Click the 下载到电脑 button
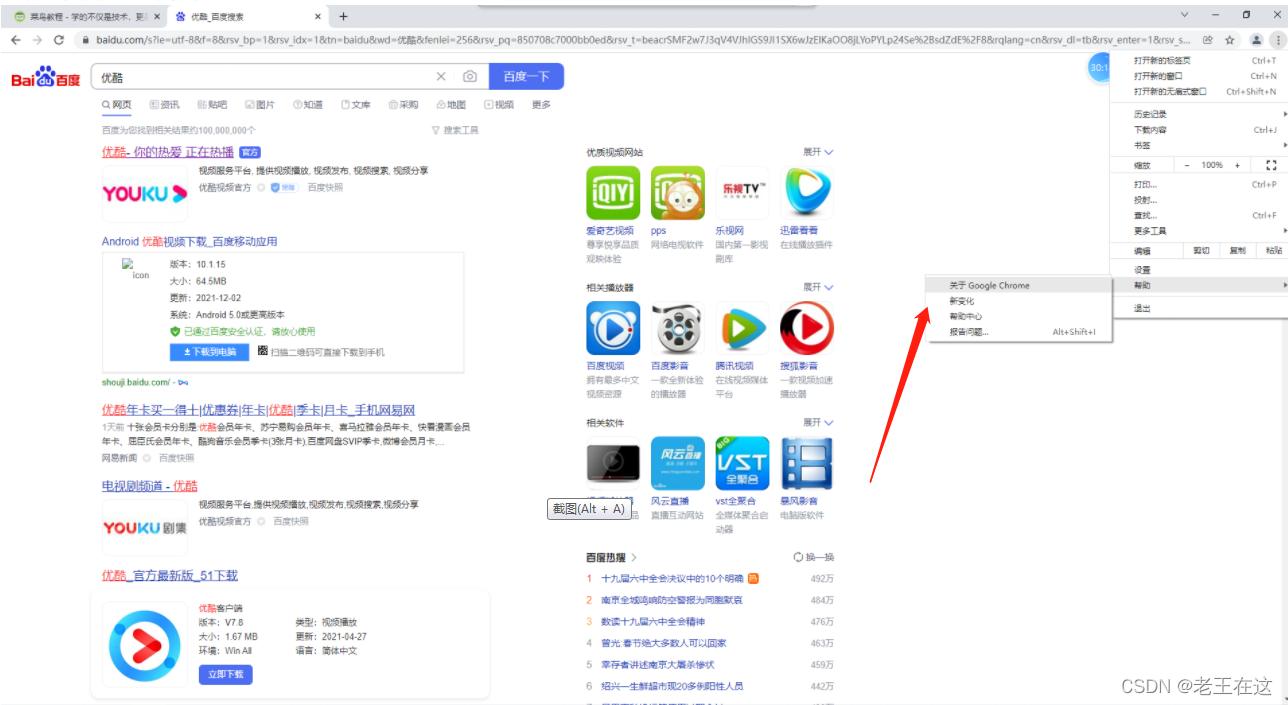The height and width of the screenshot is (705, 1288). (209, 352)
